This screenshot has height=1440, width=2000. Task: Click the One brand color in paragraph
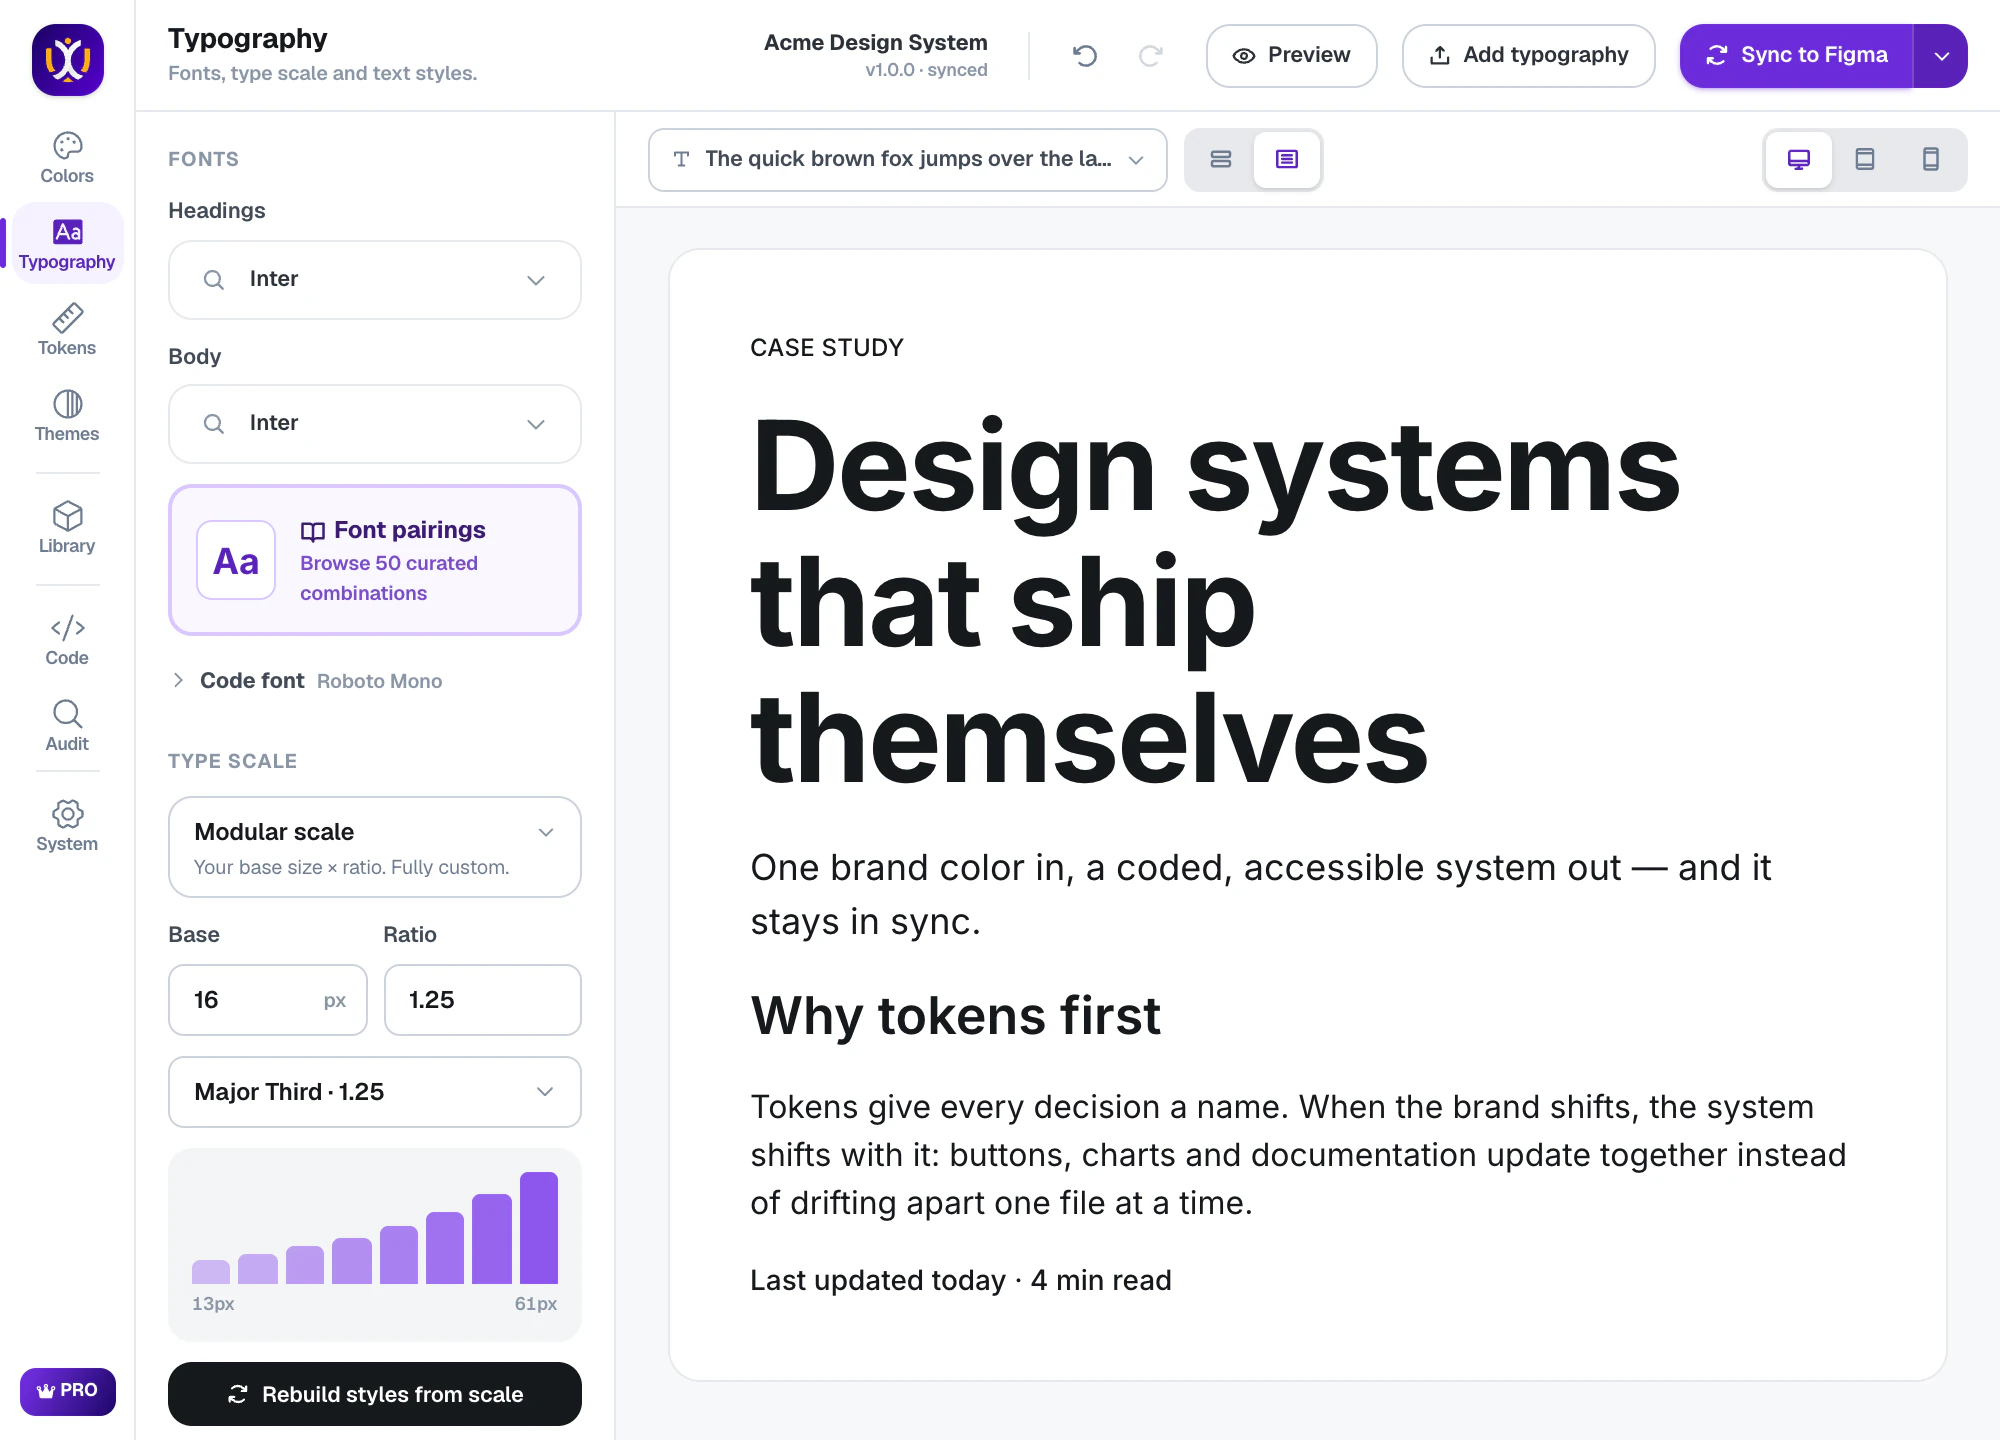tap(1261, 894)
